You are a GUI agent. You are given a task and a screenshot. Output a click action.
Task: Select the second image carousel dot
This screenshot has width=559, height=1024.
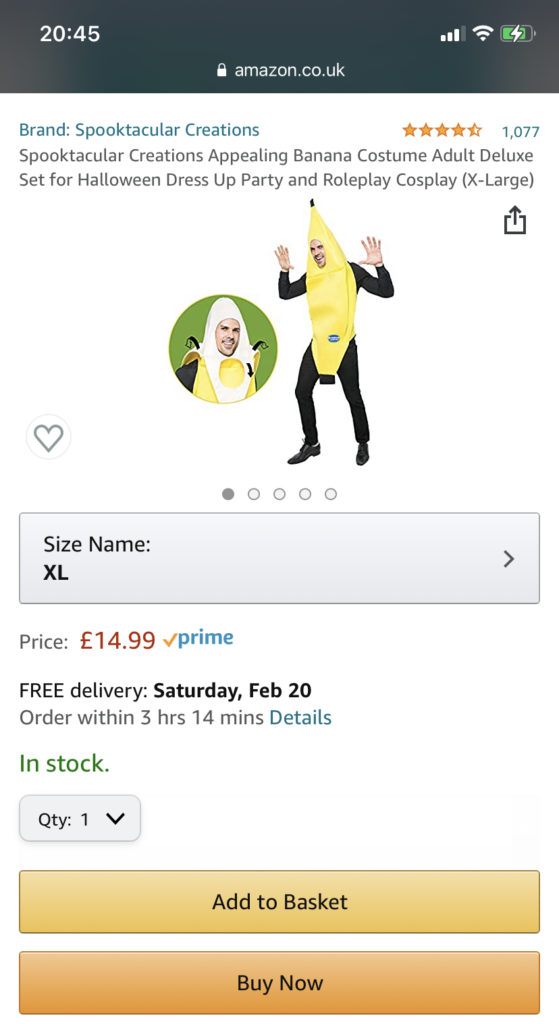253,494
